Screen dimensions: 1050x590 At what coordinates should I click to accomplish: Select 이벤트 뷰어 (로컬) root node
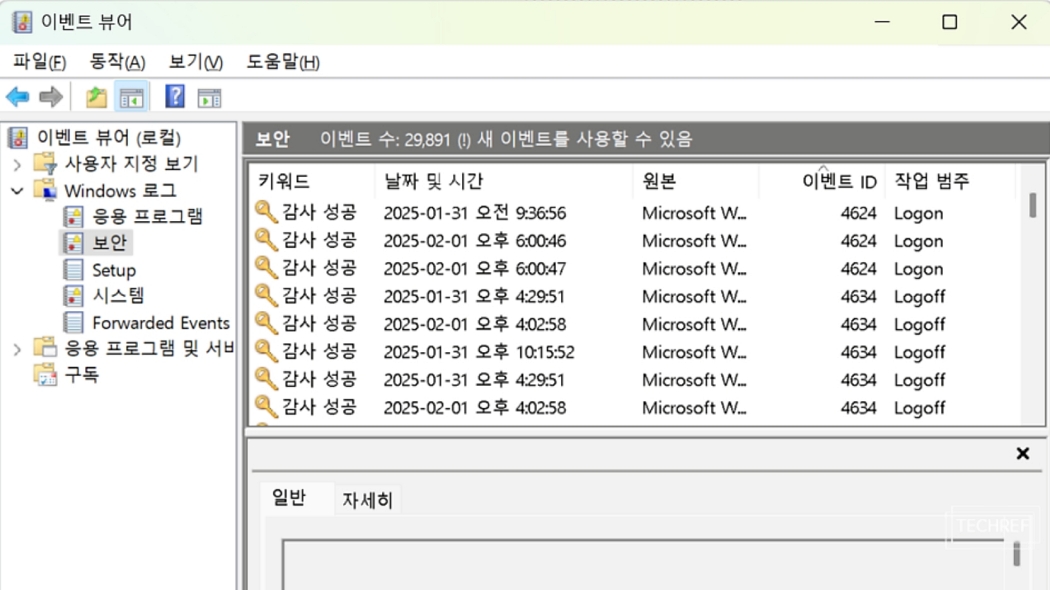pyautogui.click(x=109, y=138)
